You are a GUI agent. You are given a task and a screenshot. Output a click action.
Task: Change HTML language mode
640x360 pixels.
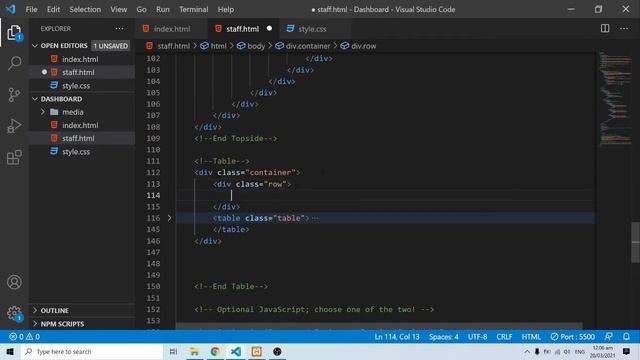click(531, 337)
